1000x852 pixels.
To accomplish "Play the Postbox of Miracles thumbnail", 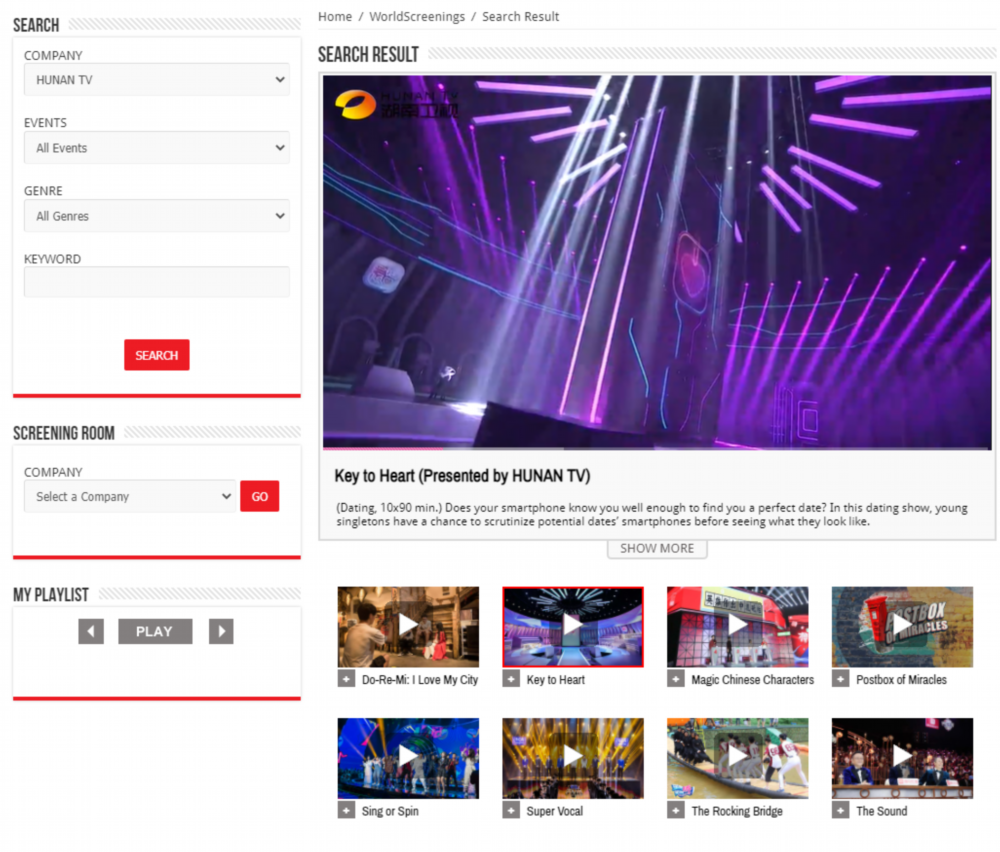I will 902,626.
